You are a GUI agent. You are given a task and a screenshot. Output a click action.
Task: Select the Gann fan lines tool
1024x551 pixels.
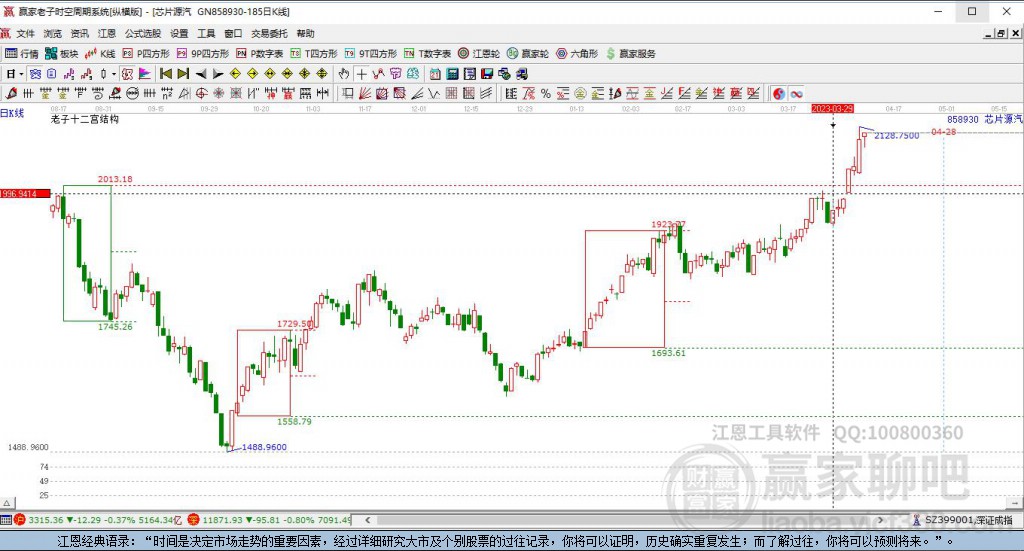click(365, 93)
